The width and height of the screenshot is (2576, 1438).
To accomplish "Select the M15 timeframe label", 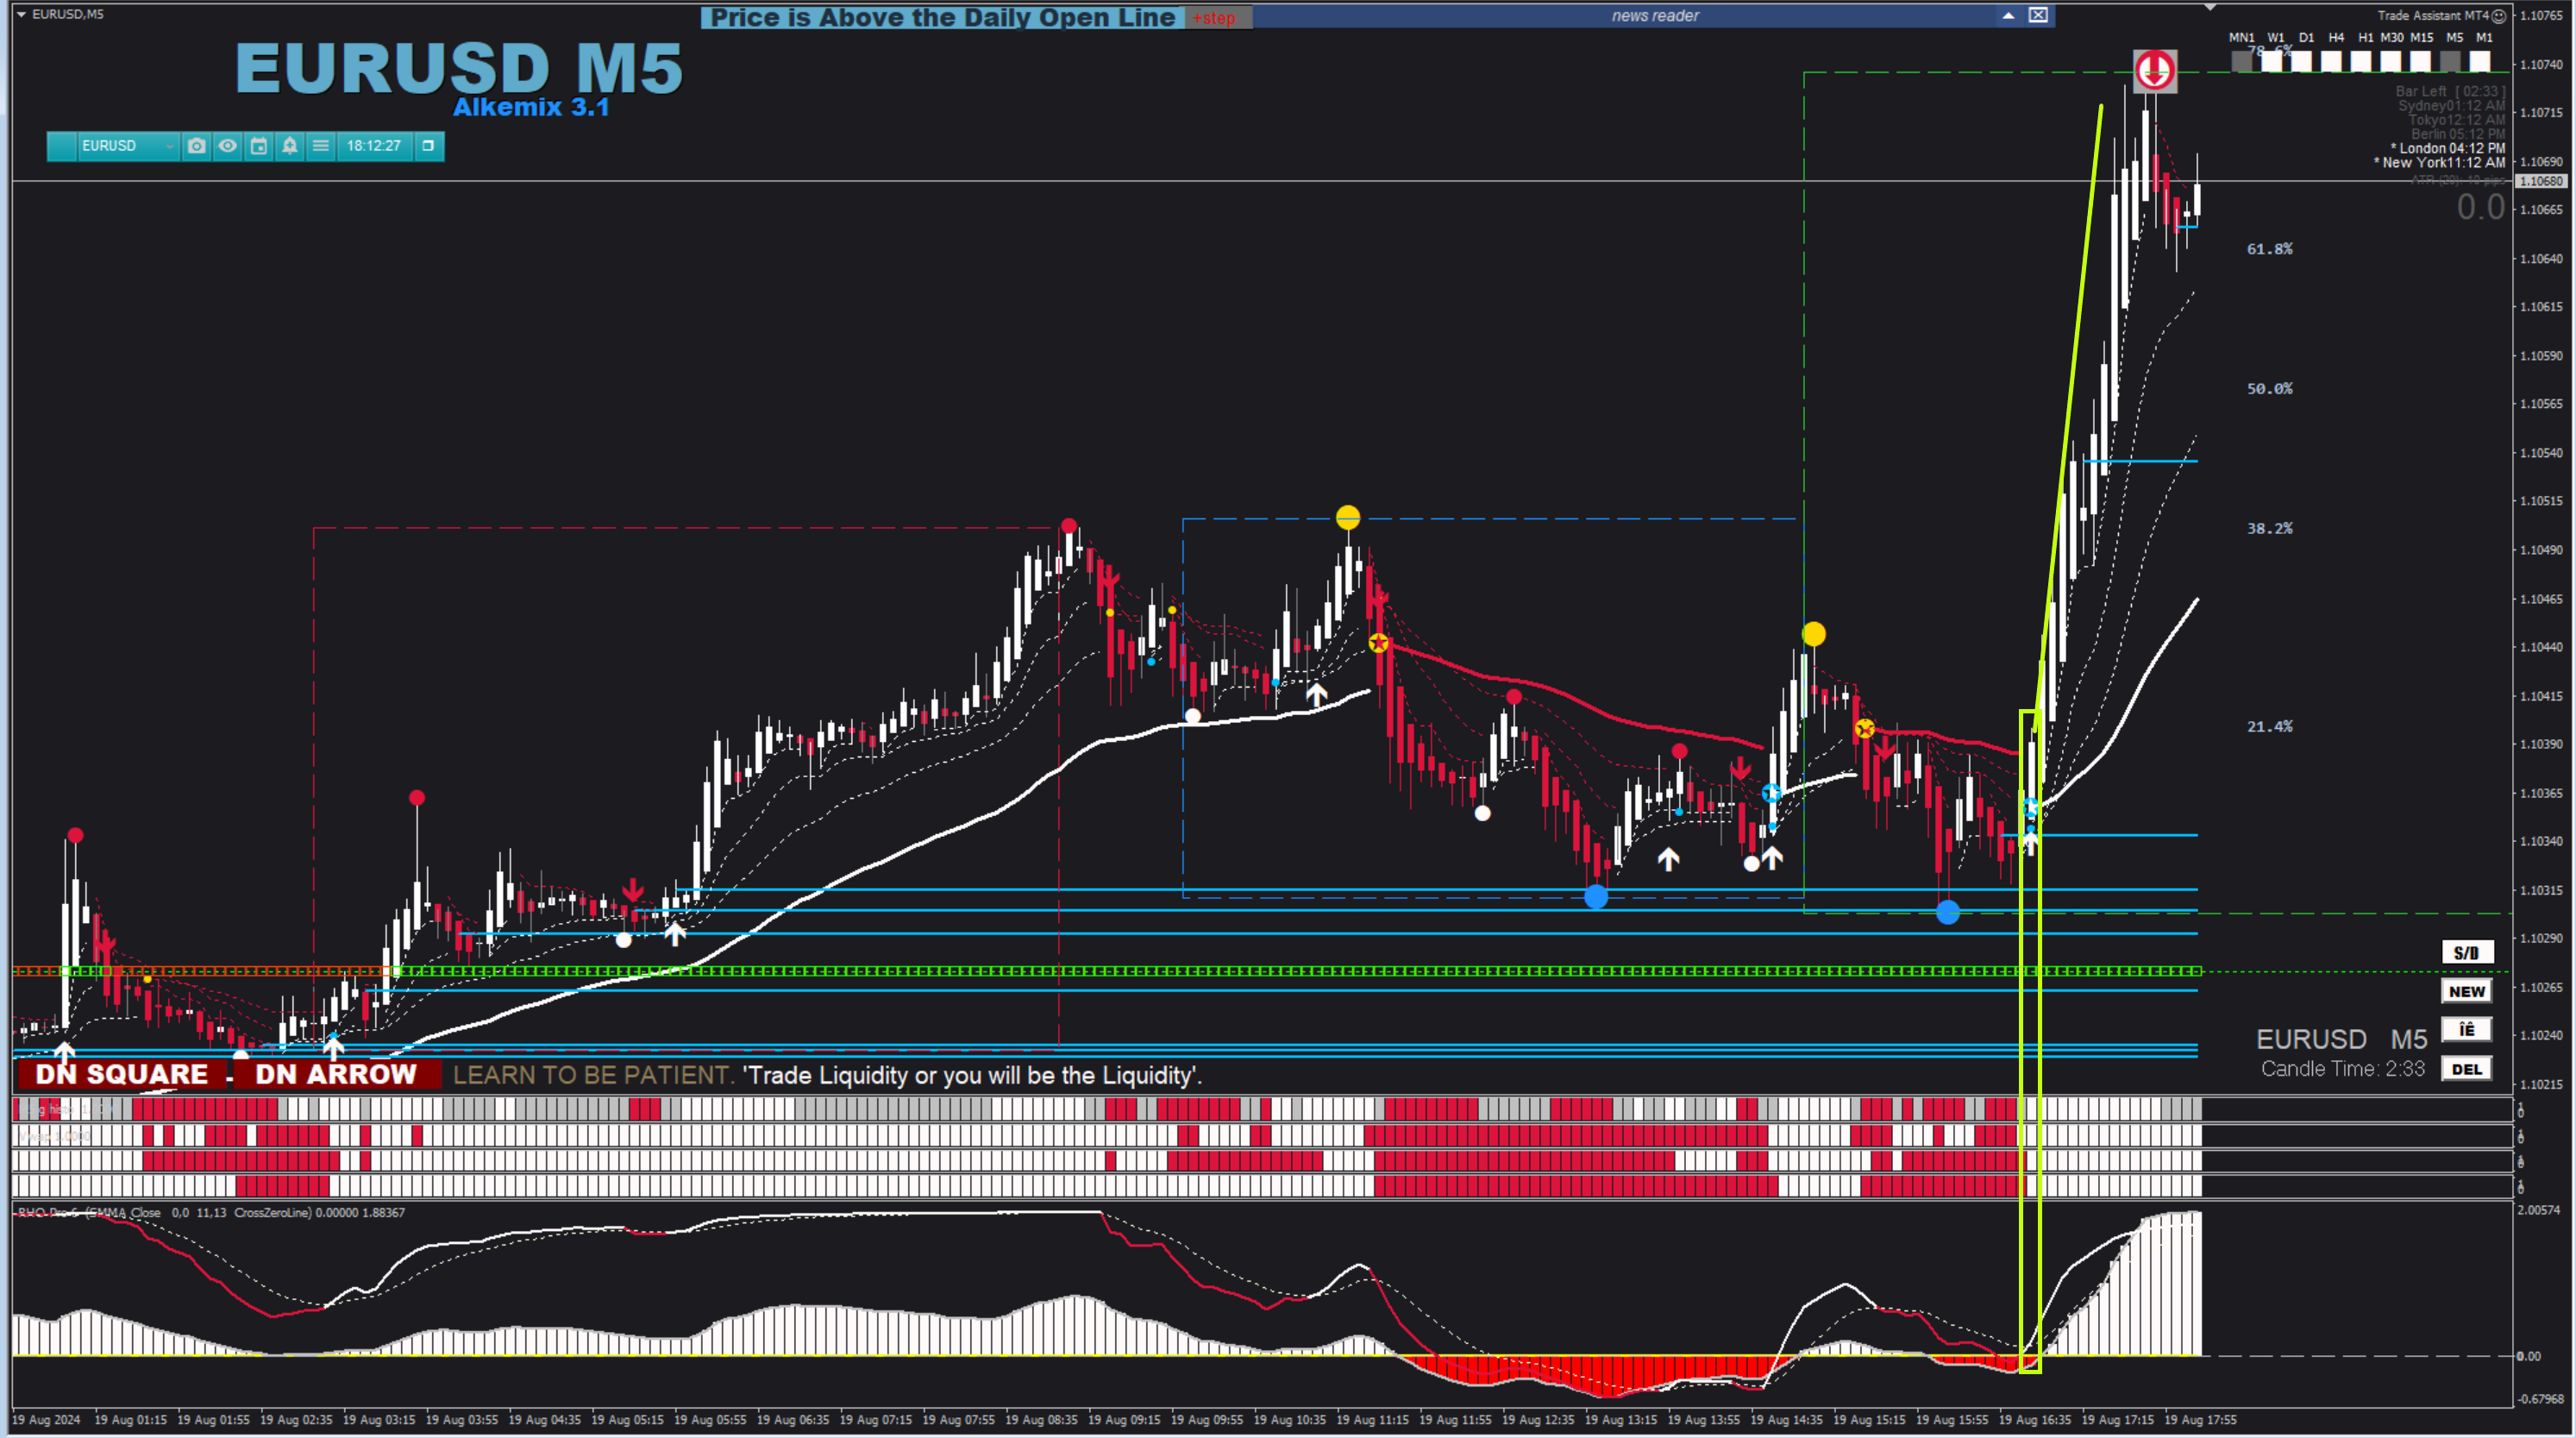I will 2421,37.
